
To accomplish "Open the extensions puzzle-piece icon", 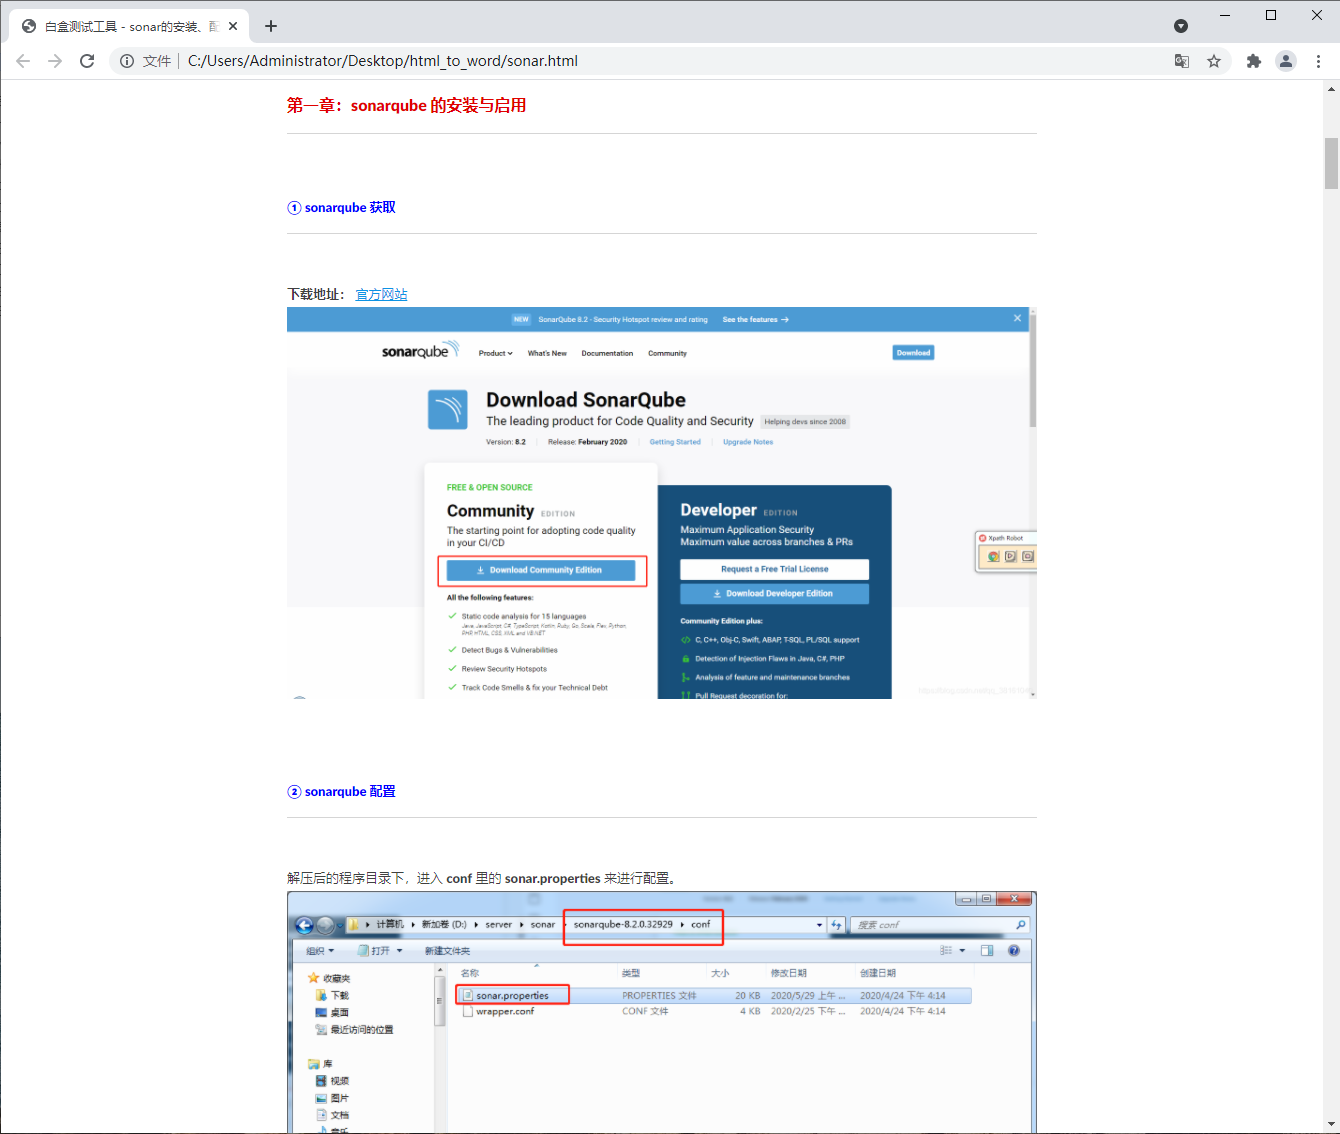I will pyautogui.click(x=1254, y=60).
